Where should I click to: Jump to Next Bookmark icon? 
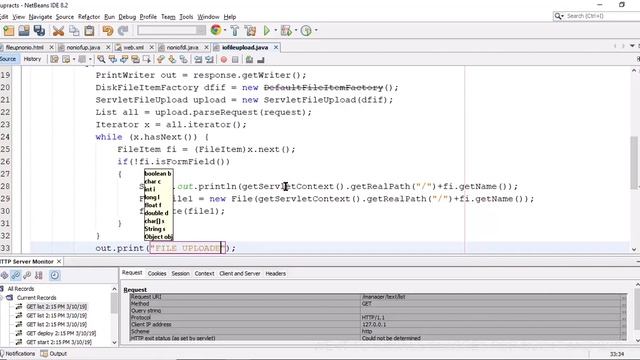point(172,60)
